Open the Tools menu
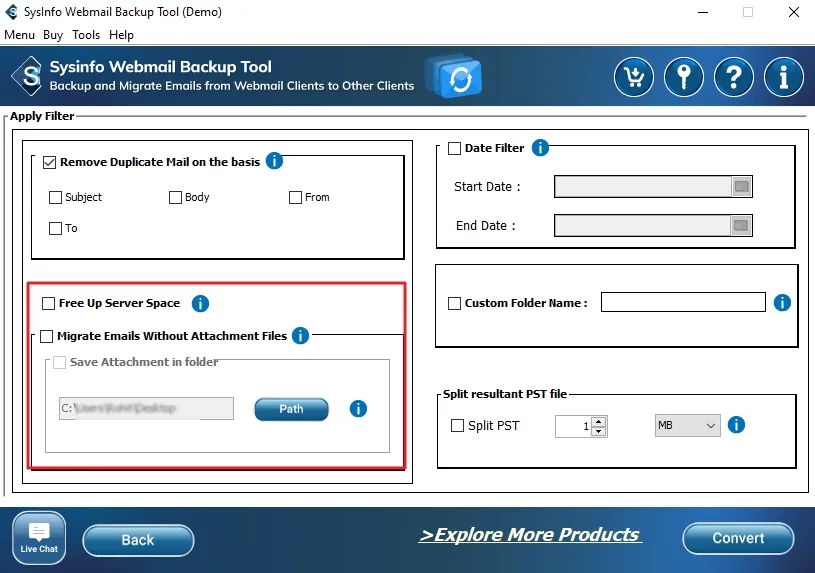The height and width of the screenshot is (573, 815). (86, 35)
